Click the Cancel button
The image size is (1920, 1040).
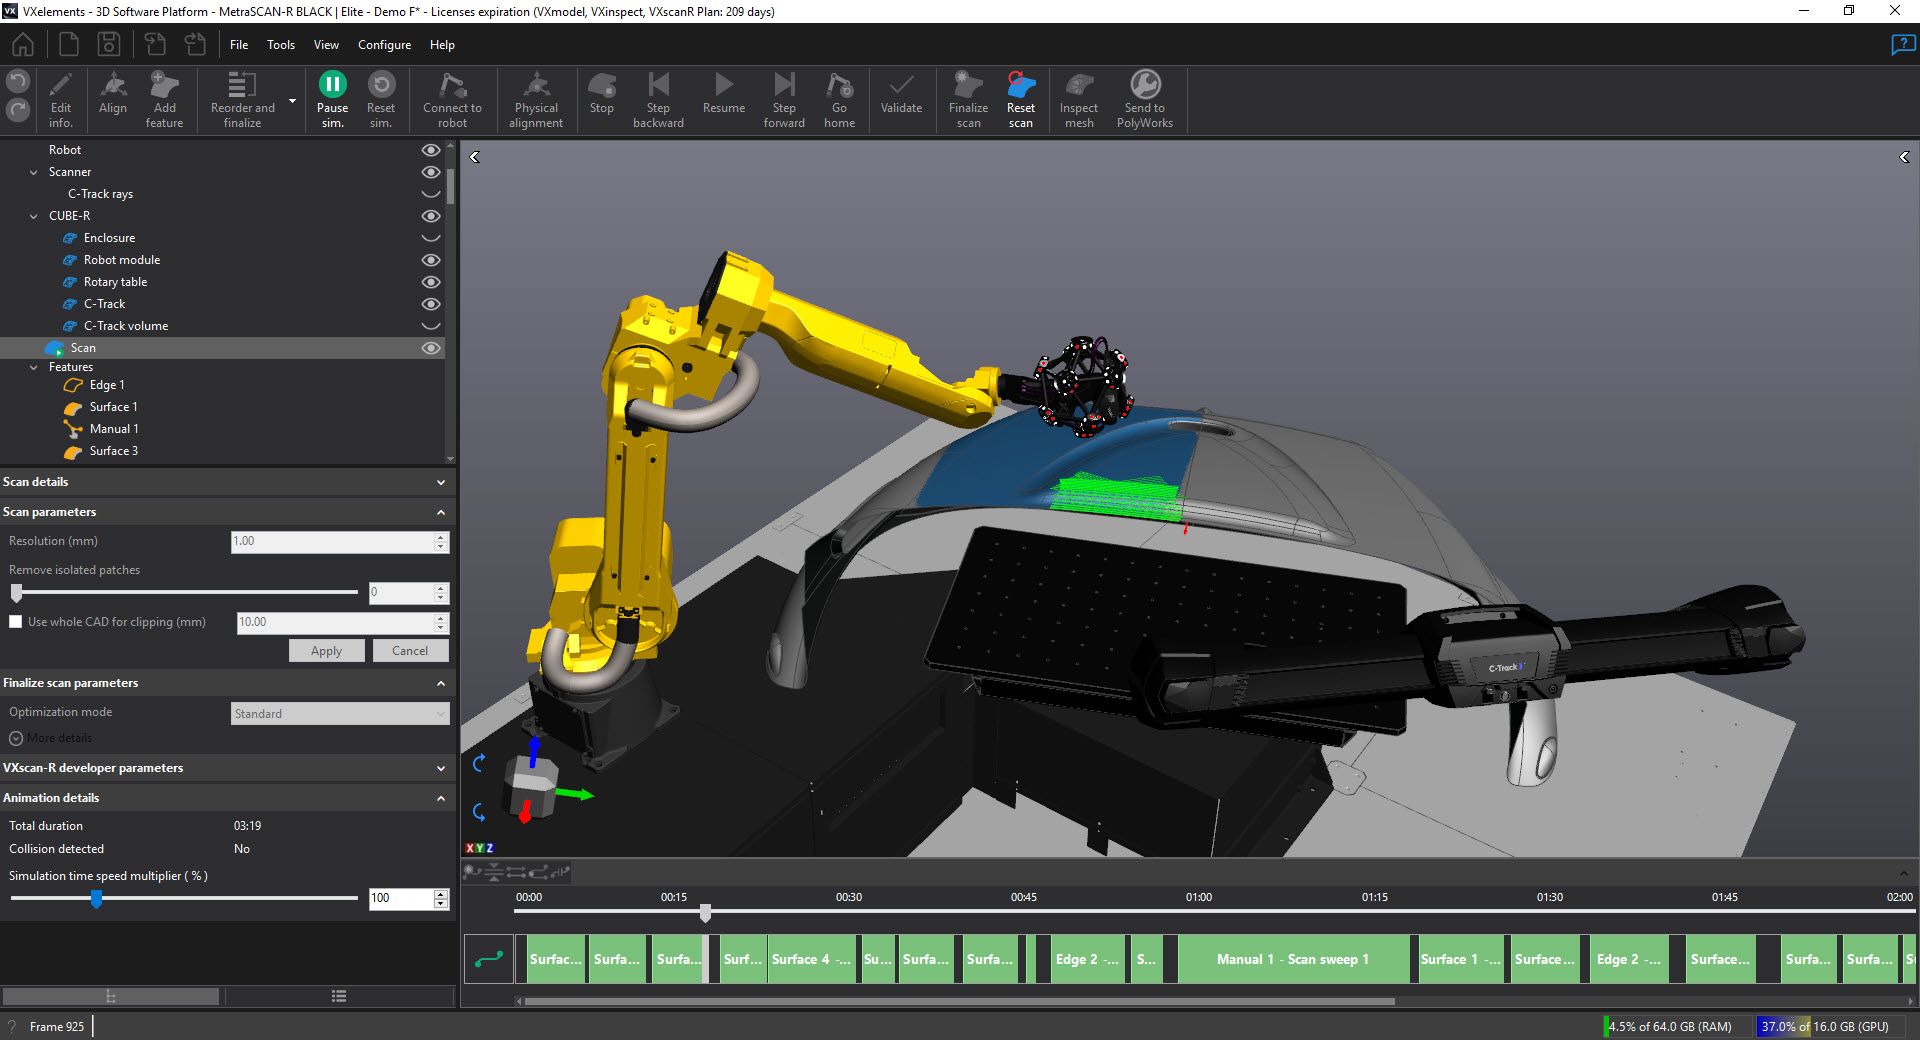(410, 651)
